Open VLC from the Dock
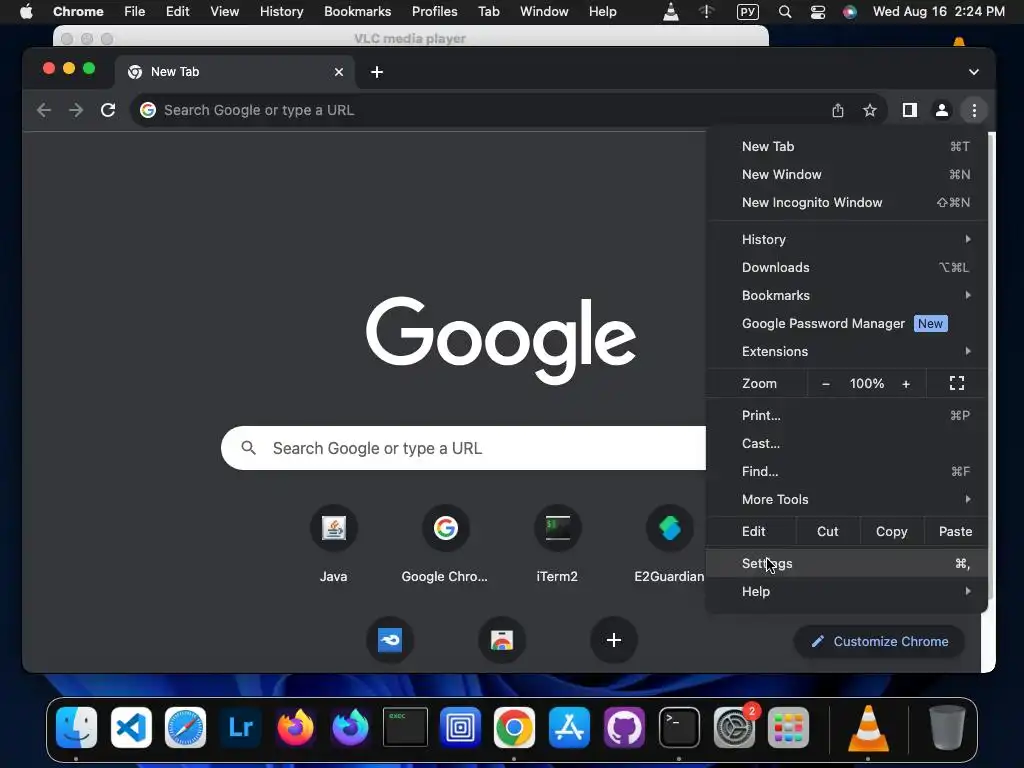1024x768 pixels. click(868, 727)
